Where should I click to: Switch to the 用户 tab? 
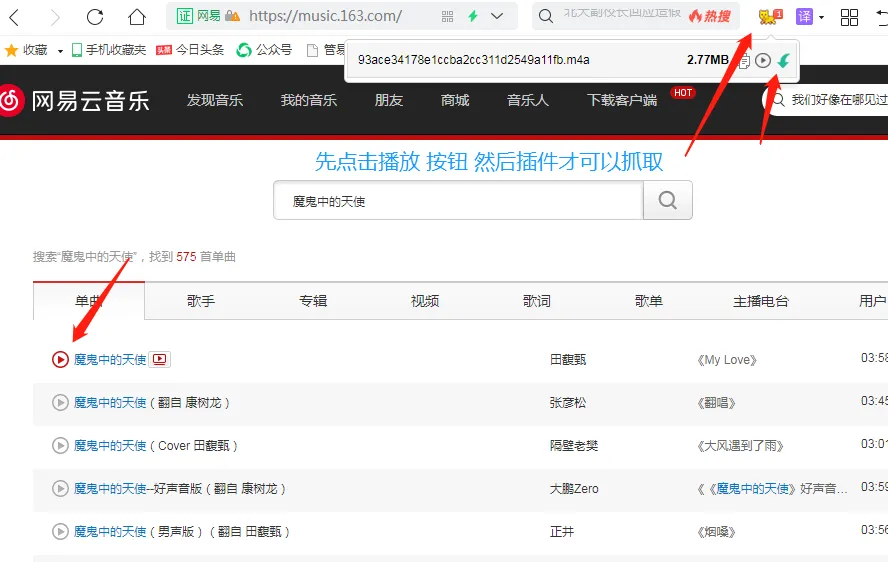pyautogui.click(x=872, y=301)
